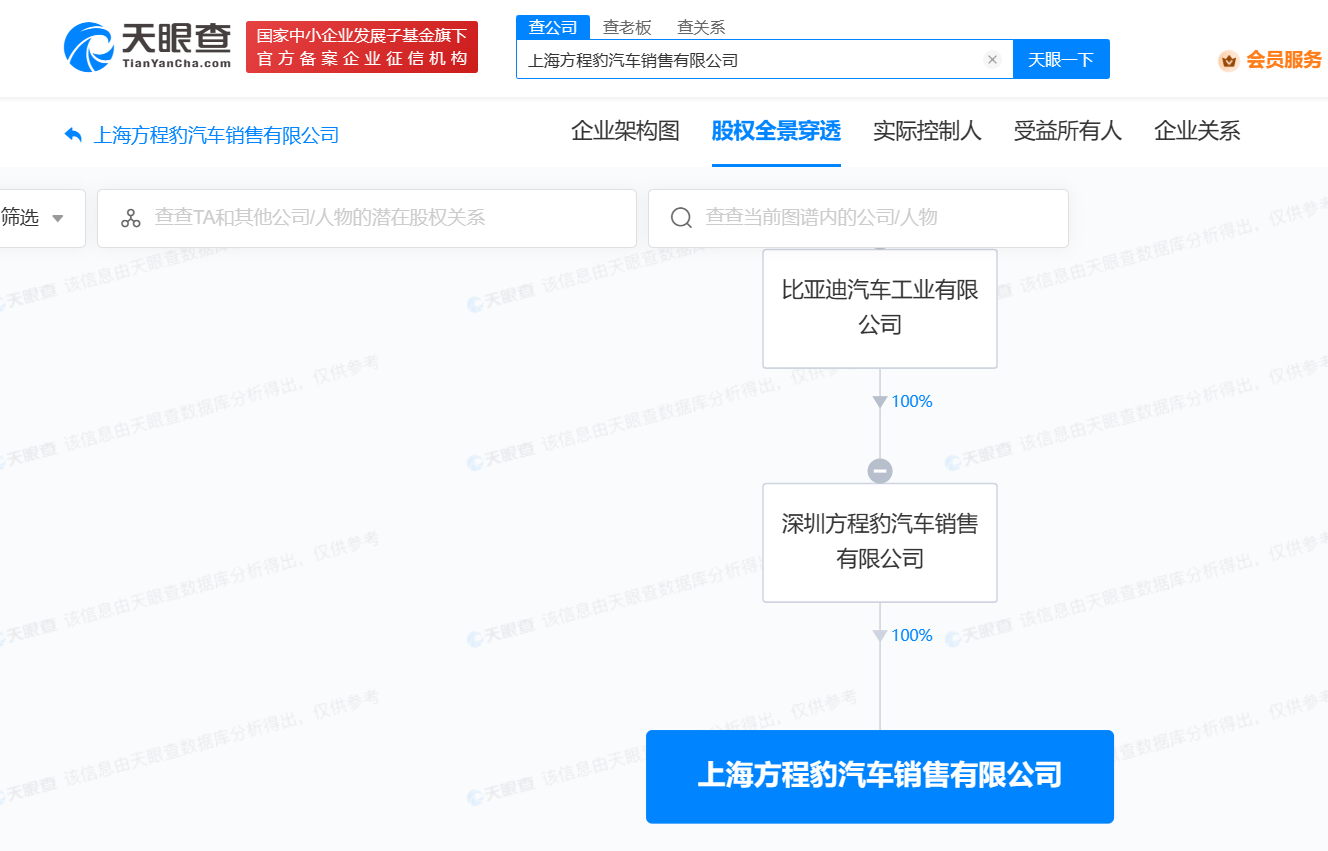Open the 受益所有人 tab

(x=1067, y=131)
